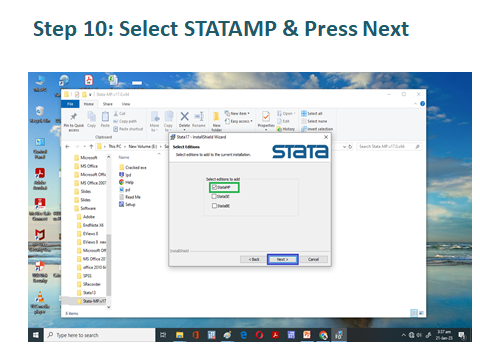Open the File tab in Explorer

click(70, 104)
